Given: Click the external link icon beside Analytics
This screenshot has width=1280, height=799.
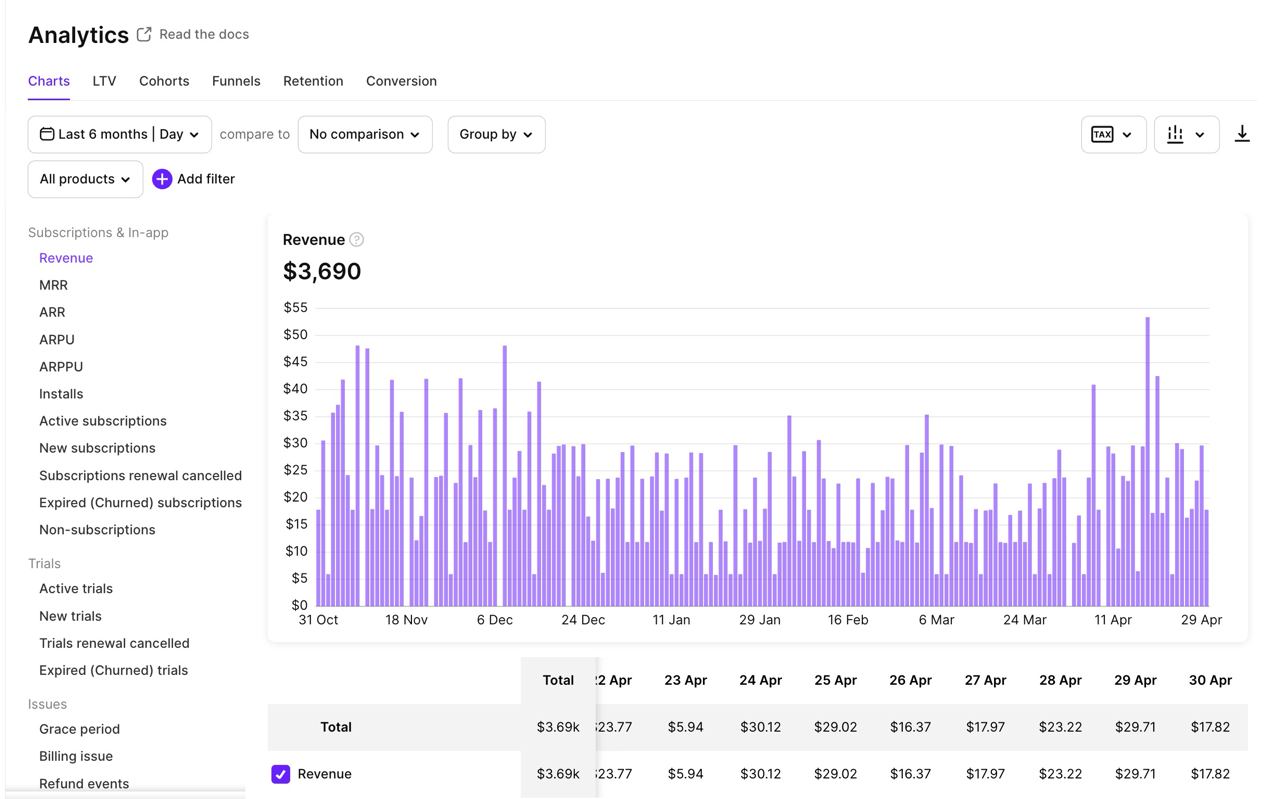Looking at the screenshot, I should tap(143, 32).
